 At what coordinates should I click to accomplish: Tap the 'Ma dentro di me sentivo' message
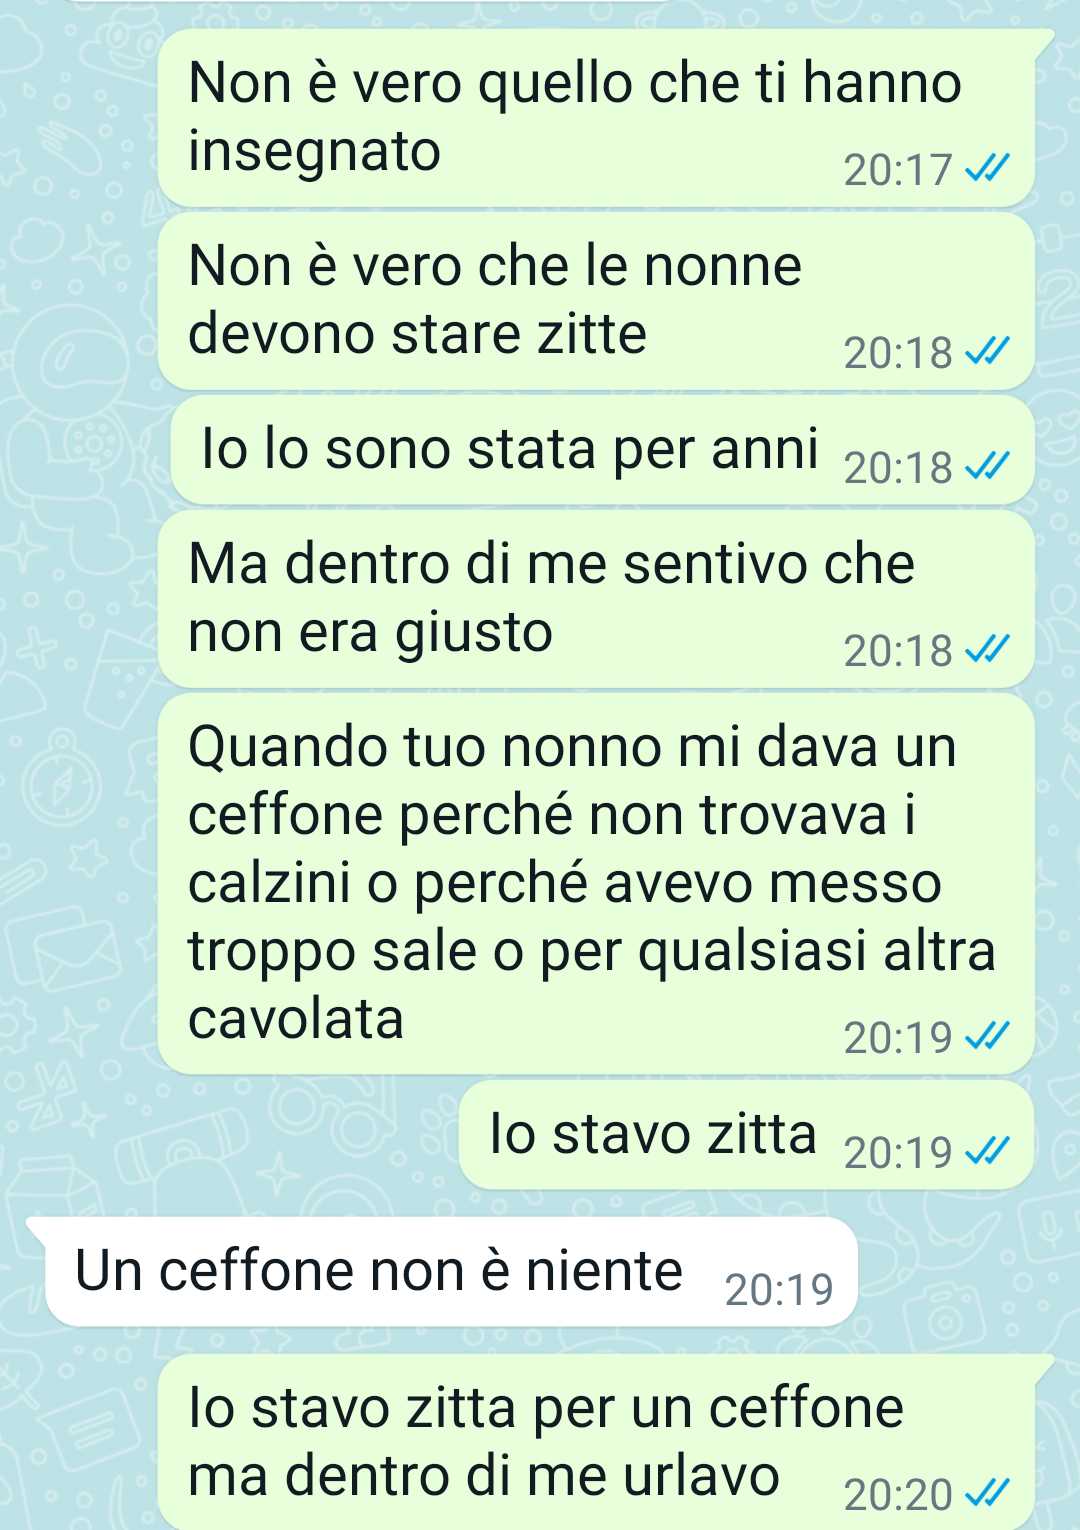[x=596, y=599]
